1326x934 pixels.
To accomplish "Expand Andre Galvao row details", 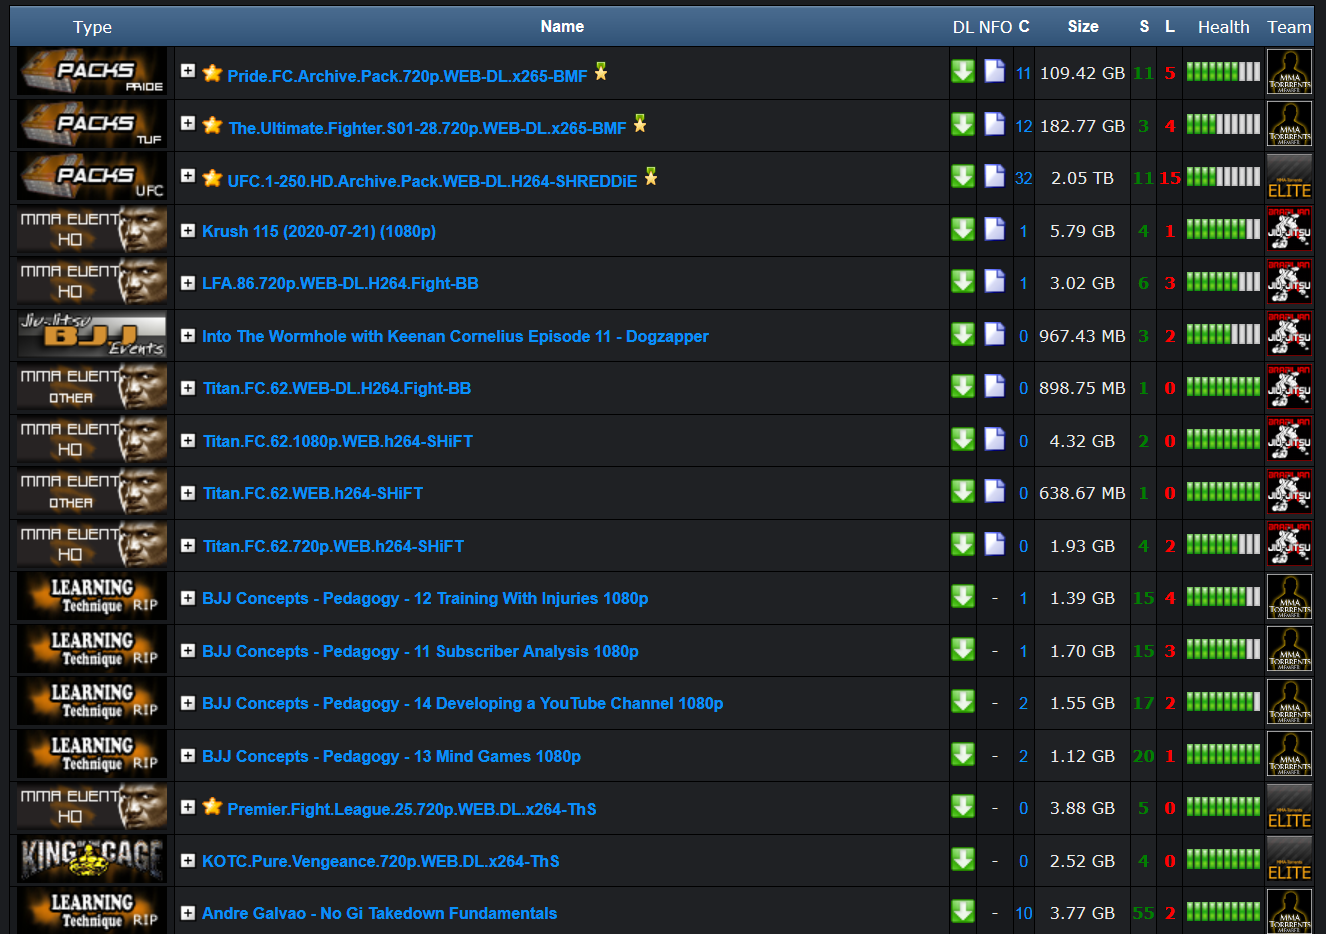I will coord(188,913).
